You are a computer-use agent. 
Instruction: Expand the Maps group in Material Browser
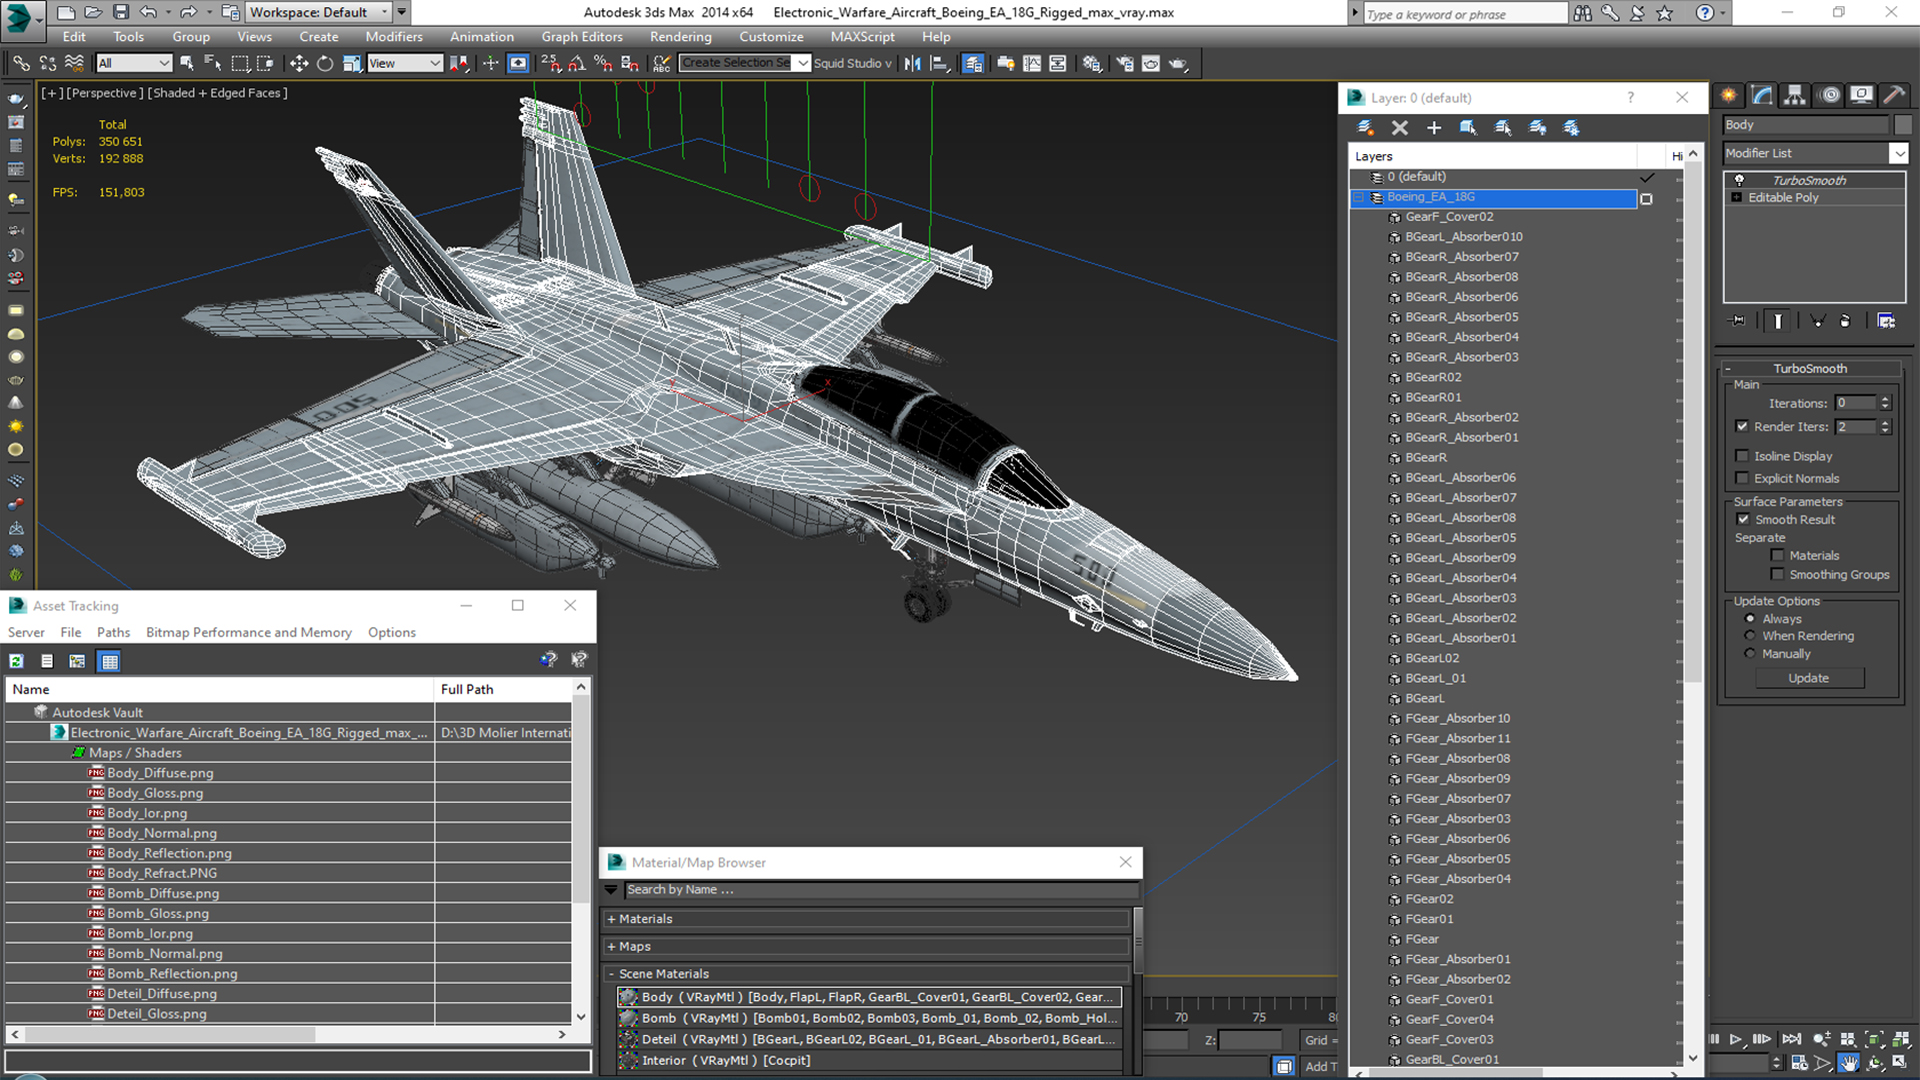click(x=611, y=946)
